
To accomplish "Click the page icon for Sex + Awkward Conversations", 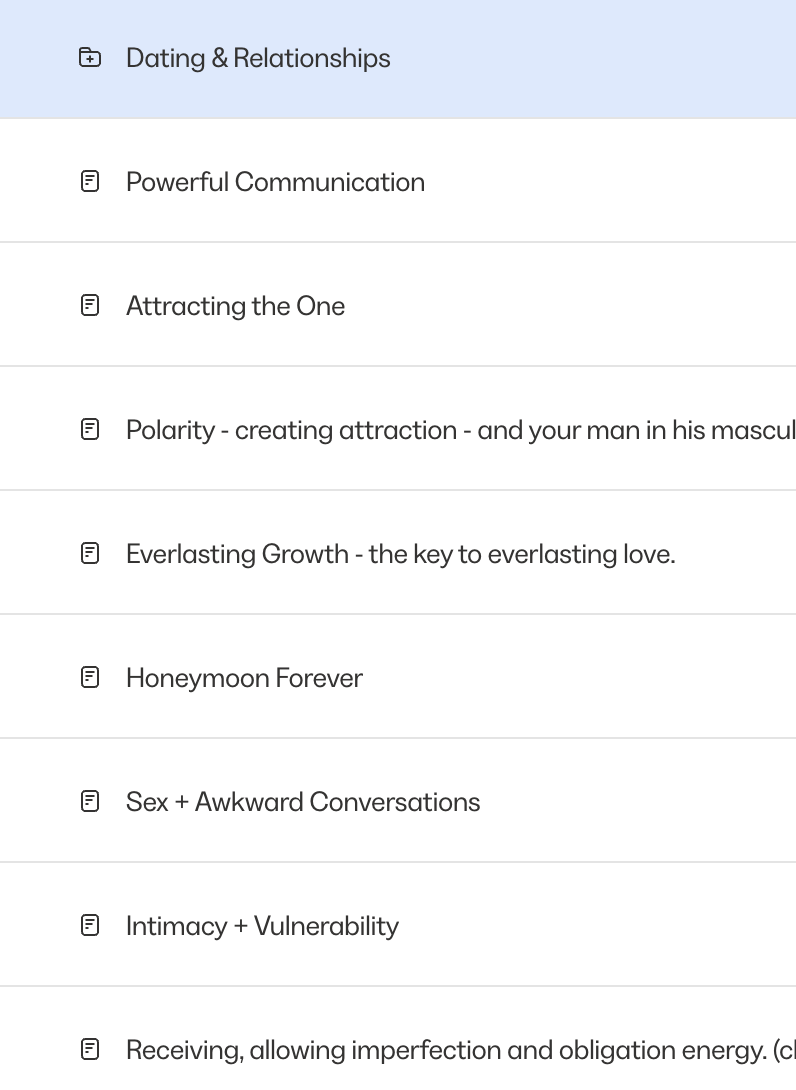I will (90, 802).
